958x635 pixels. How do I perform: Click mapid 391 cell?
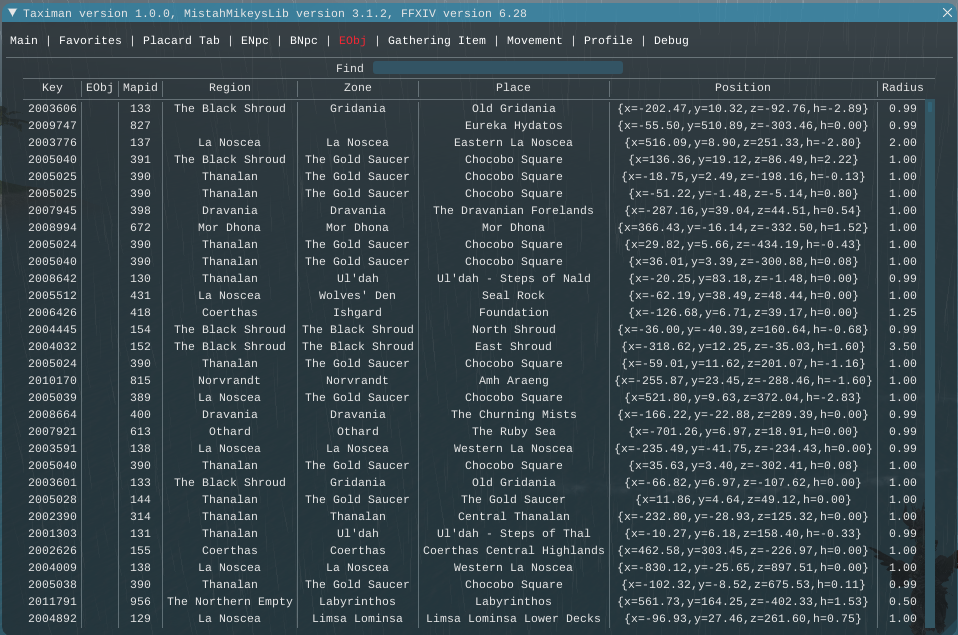[140, 160]
